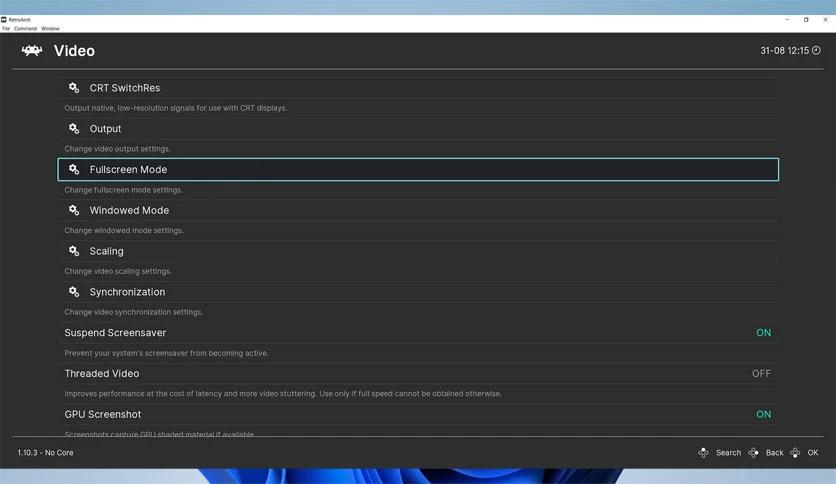Open CRT SwitchRes settings

(x=418, y=87)
